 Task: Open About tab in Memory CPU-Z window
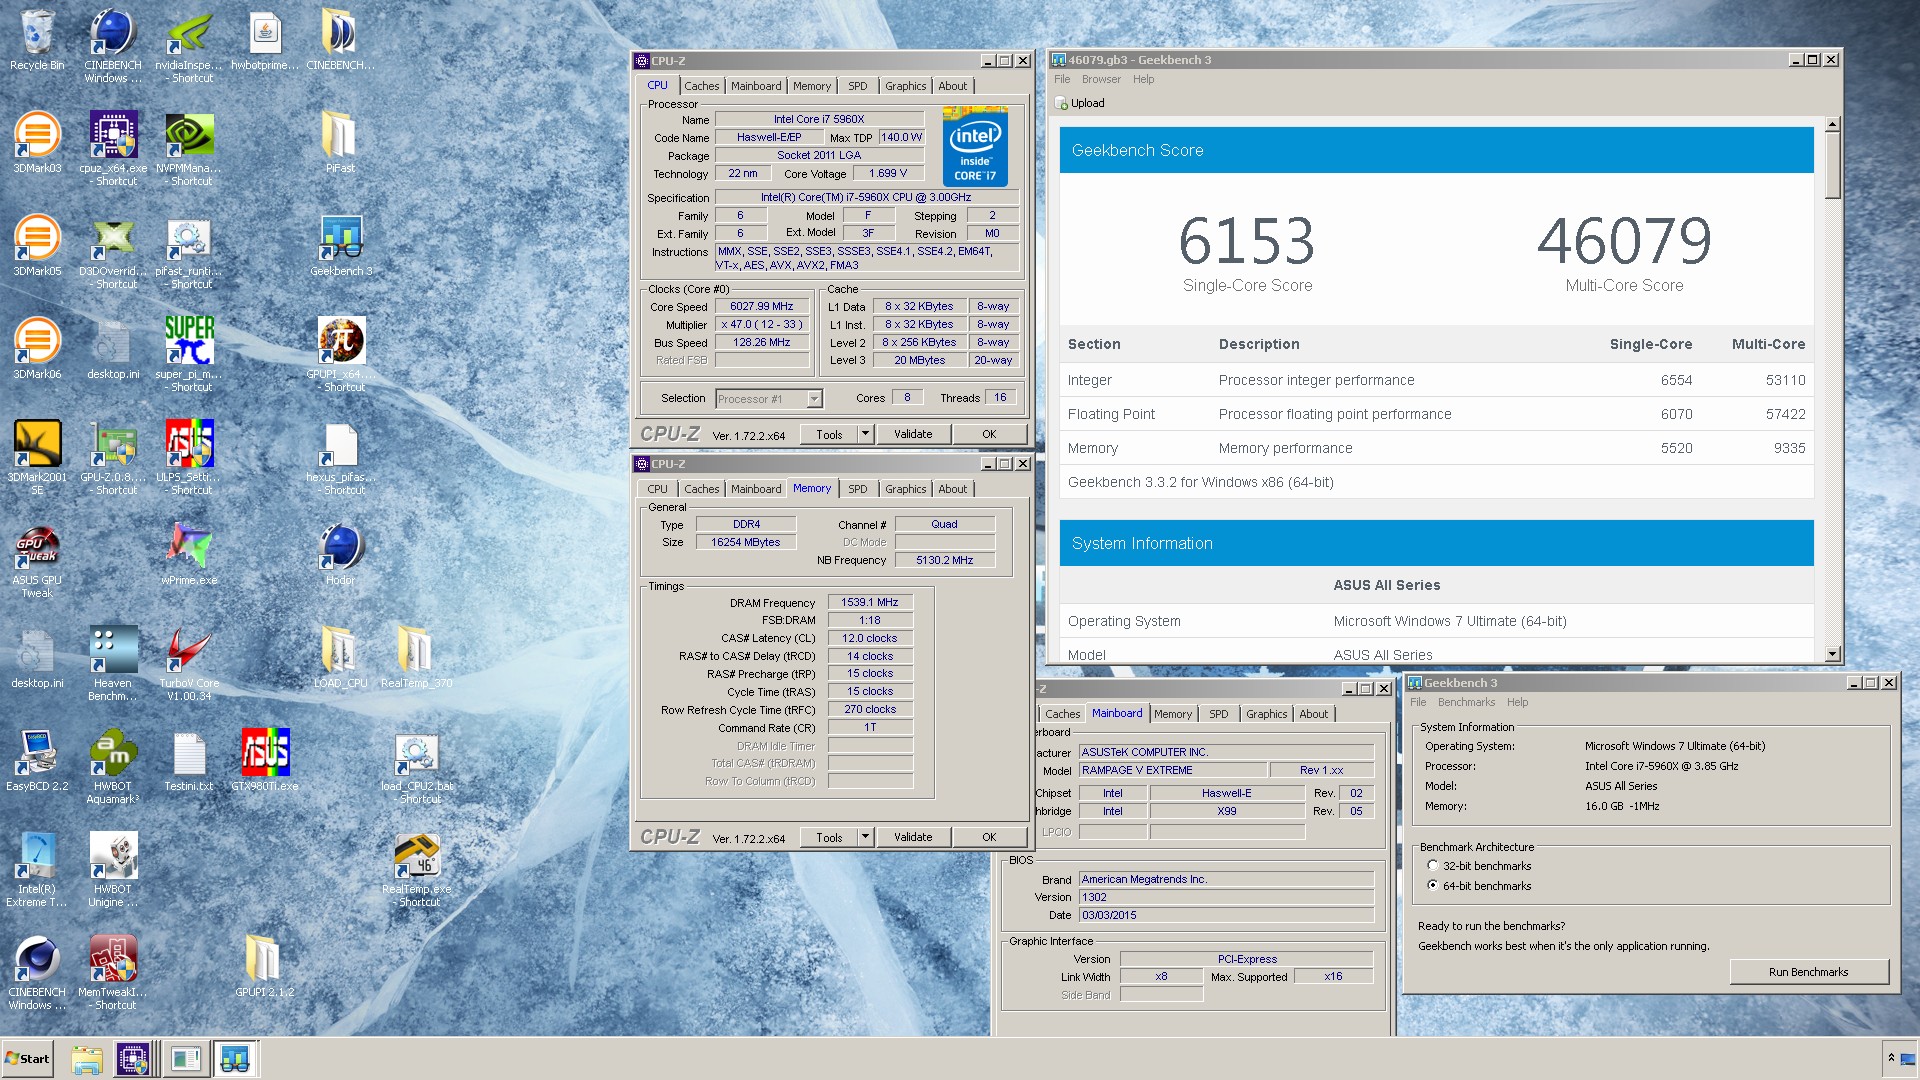(x=952, y=489)
